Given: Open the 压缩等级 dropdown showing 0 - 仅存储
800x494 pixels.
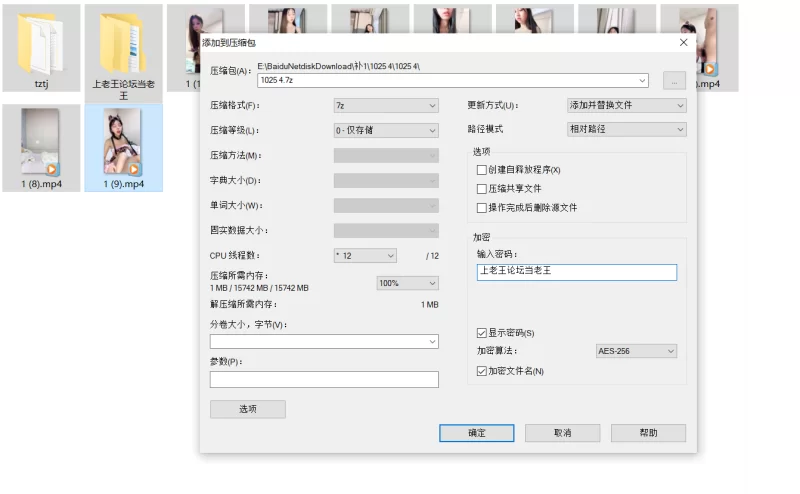Looking at the screenshot, I should tap(386, 130).
